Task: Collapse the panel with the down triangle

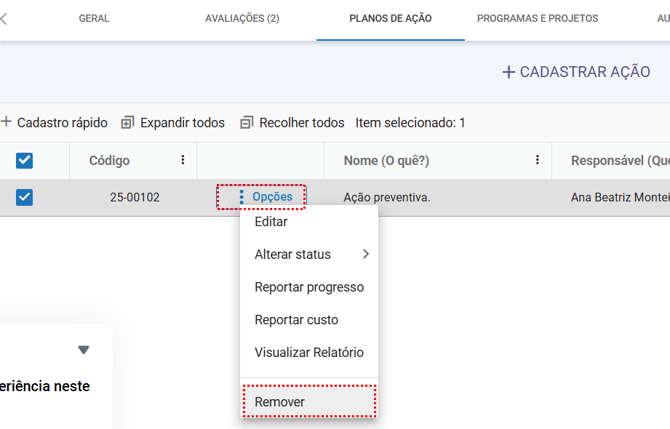Action: coord(84,349)
